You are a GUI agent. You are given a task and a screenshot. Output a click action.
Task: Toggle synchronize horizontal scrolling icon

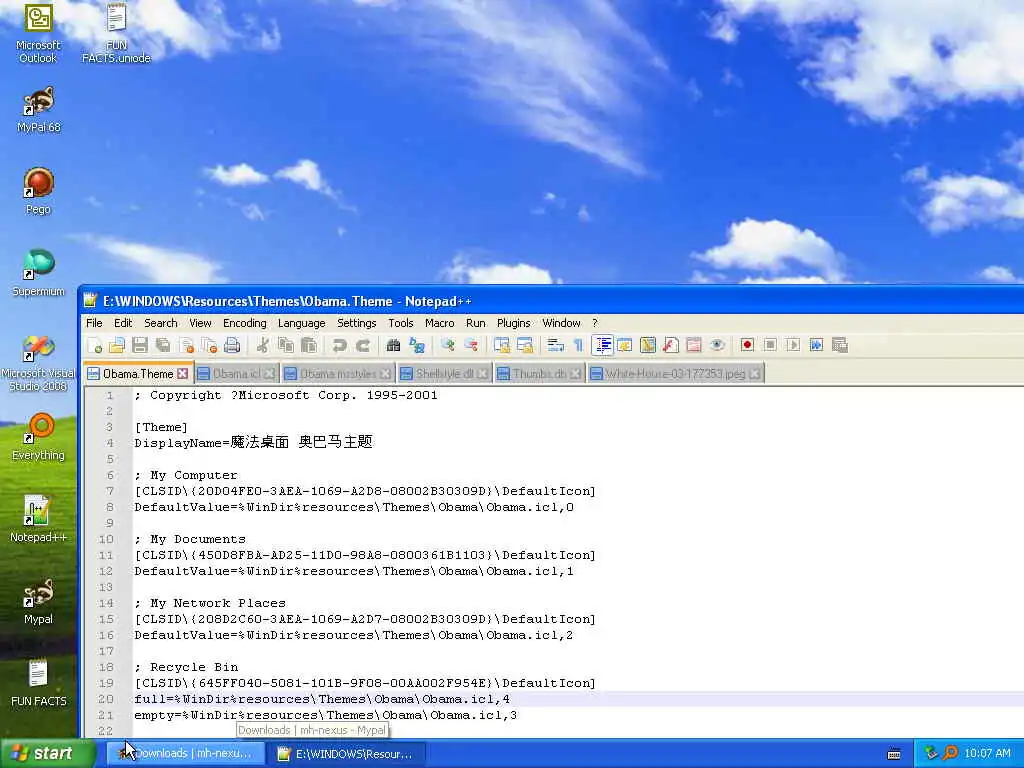(524, 345)
